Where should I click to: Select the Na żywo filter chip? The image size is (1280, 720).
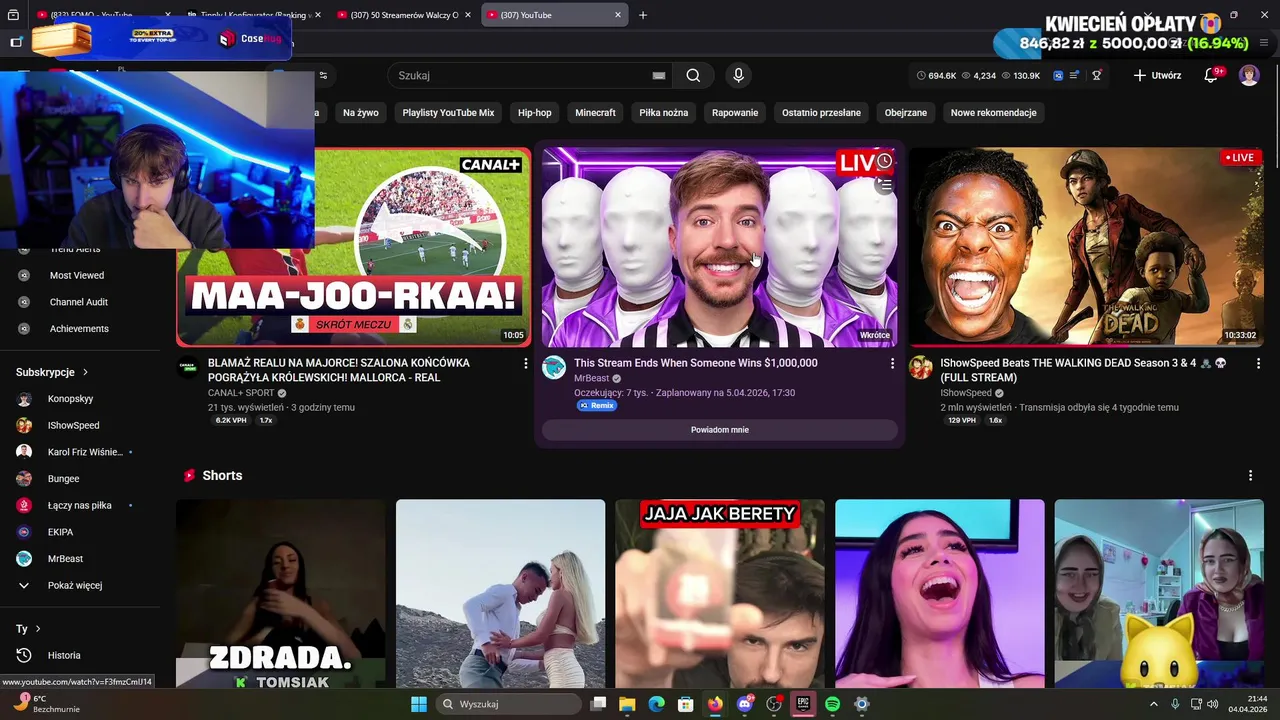[x=361, y=113]
